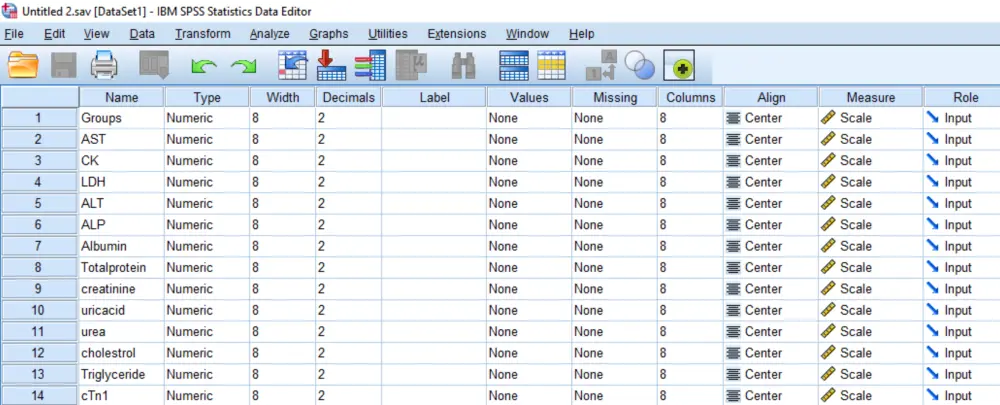Image resolution: width=1000 pixels, height=405 pixels.
Task: Click the Width column header
Action: tap(283, 98)
